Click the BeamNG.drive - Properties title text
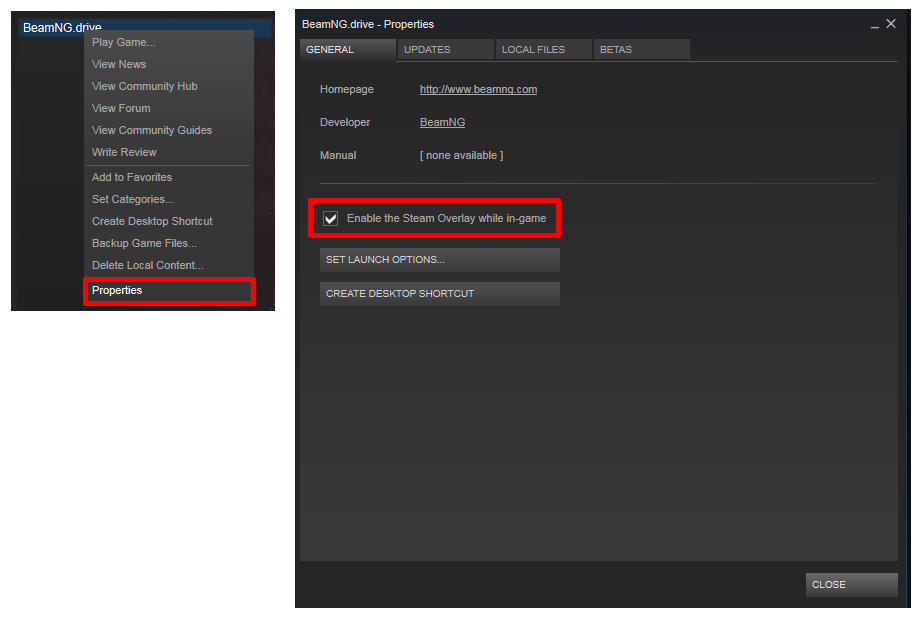 click(368, 24)
